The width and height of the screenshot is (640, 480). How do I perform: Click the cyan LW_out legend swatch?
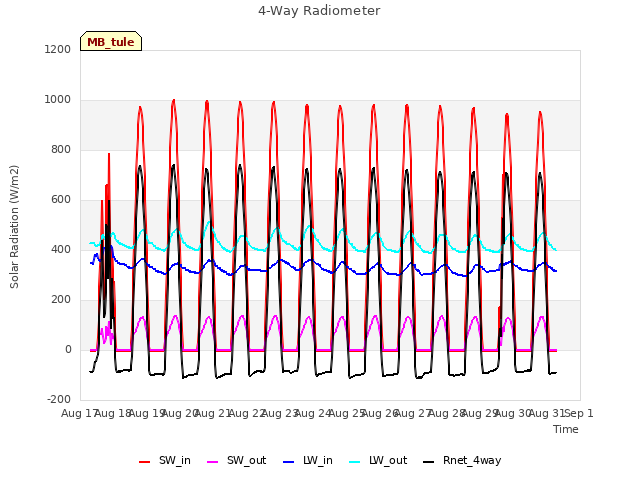[355, 462]
